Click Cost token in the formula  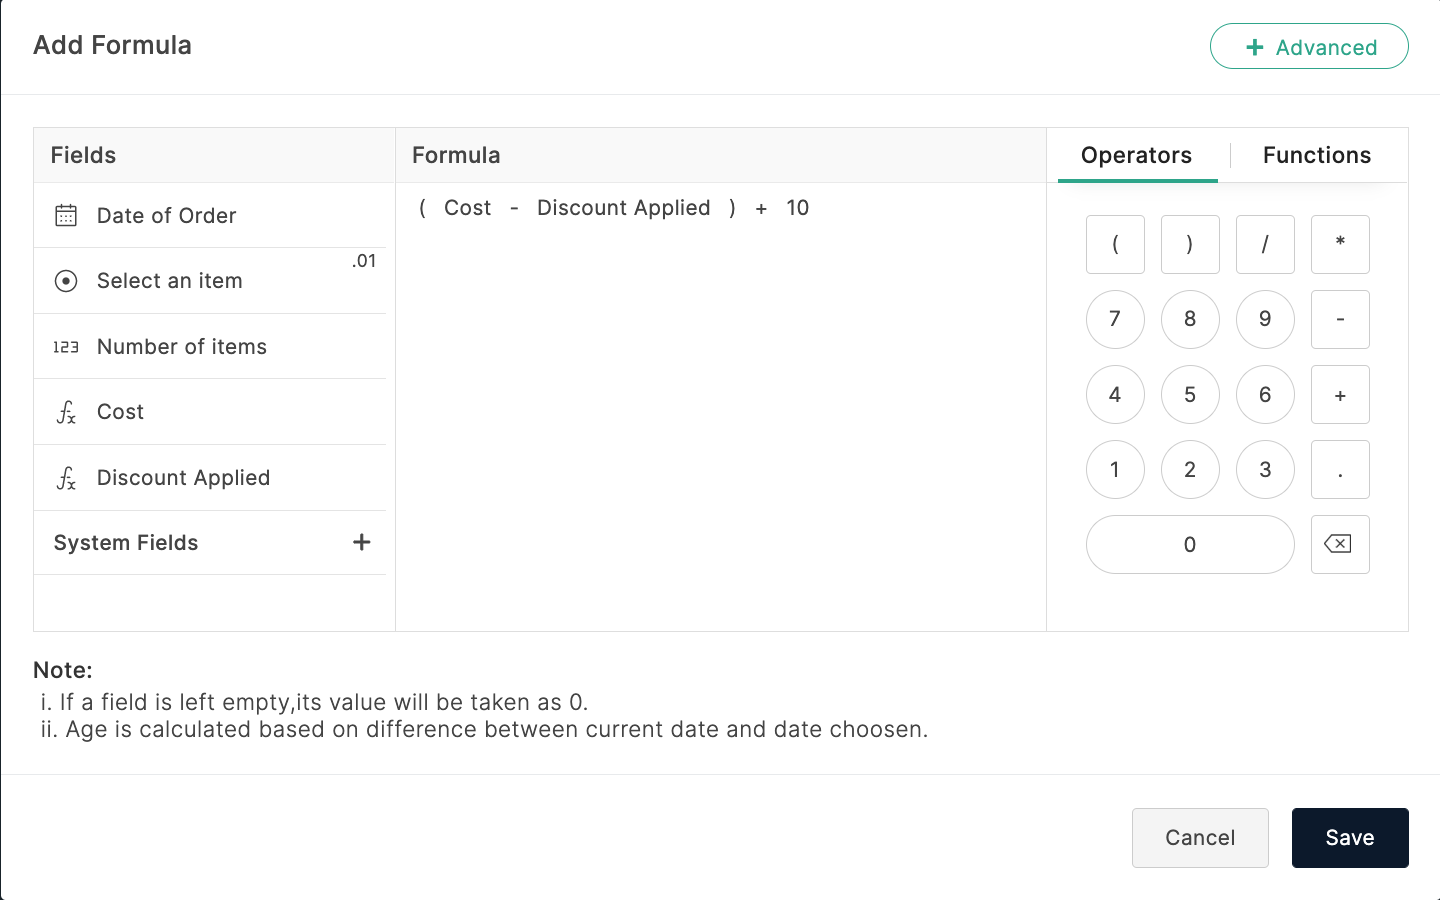pyautogui.click(x=468, y=208)
